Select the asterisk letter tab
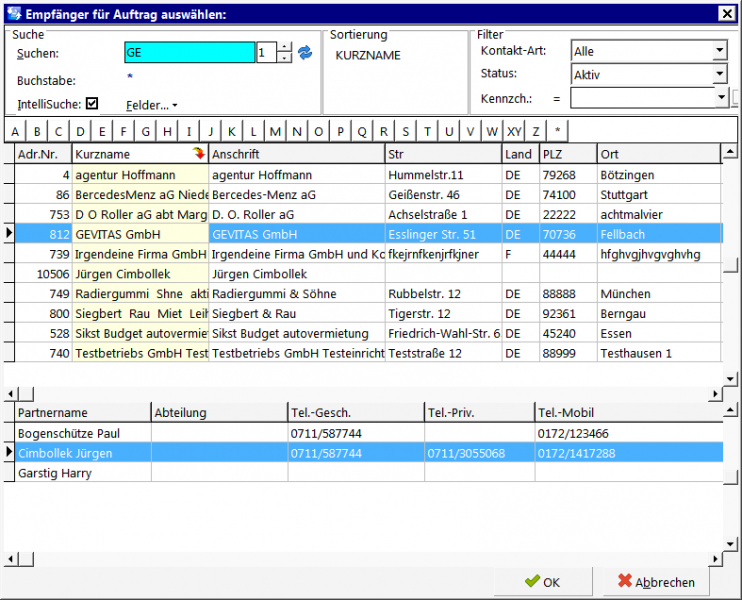742x600 pixels. [557, 131]
